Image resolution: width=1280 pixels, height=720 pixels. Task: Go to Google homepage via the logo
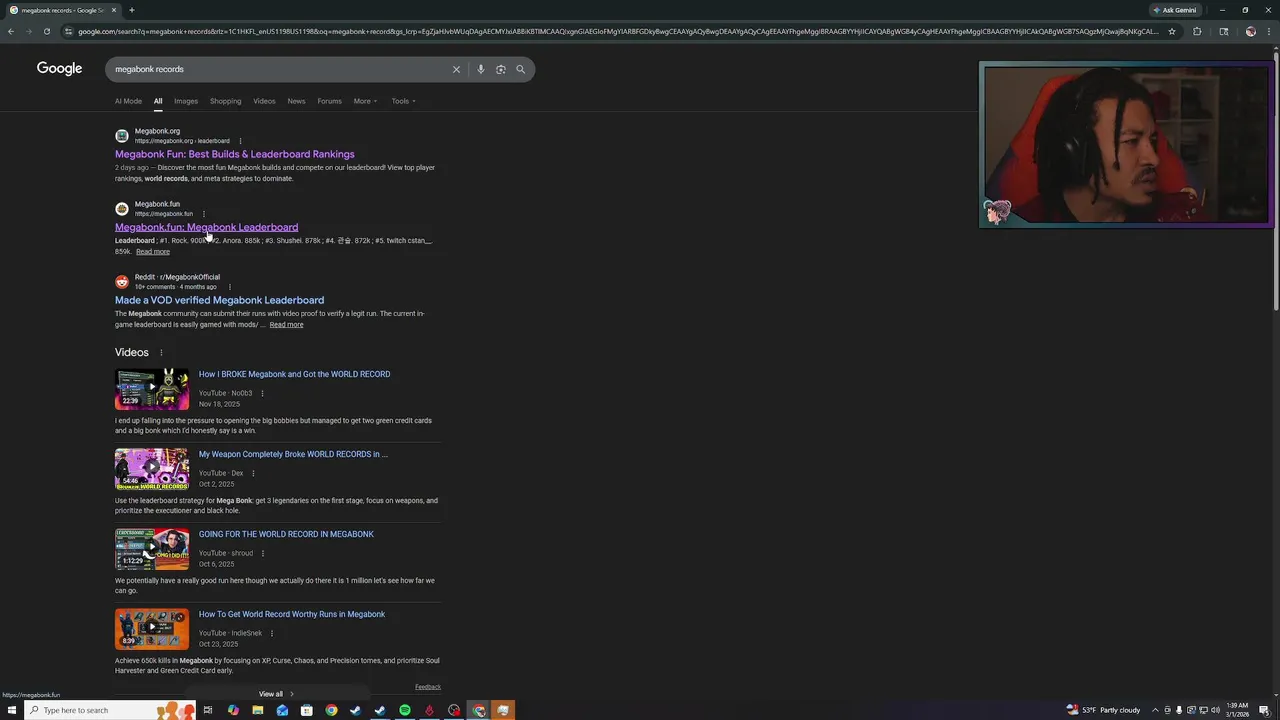click(59, 68)
